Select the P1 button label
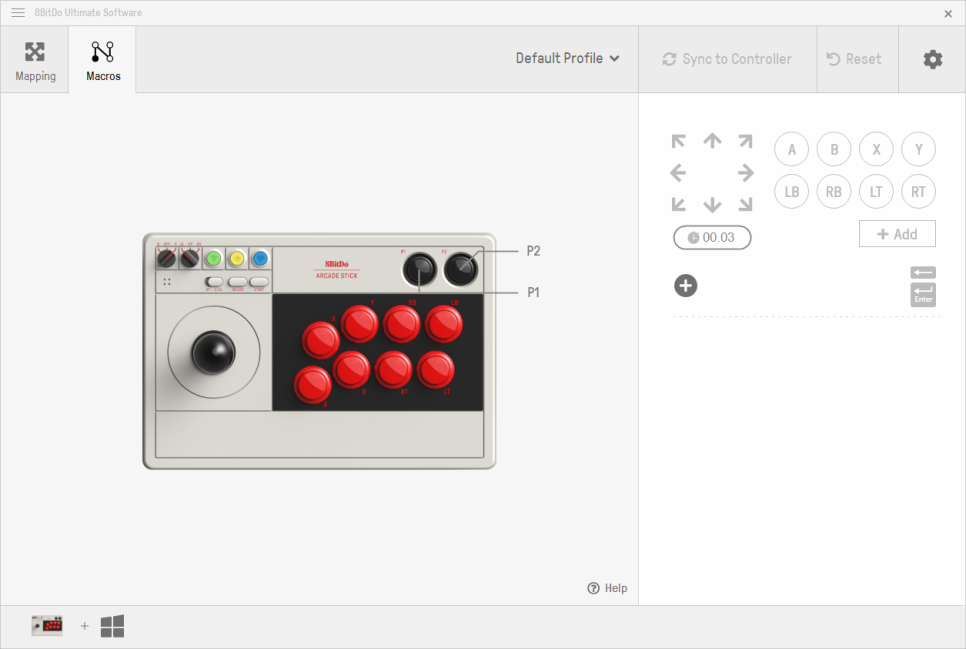Image resolution: width=966 pixels, height=649 pixels. point(534,292)
